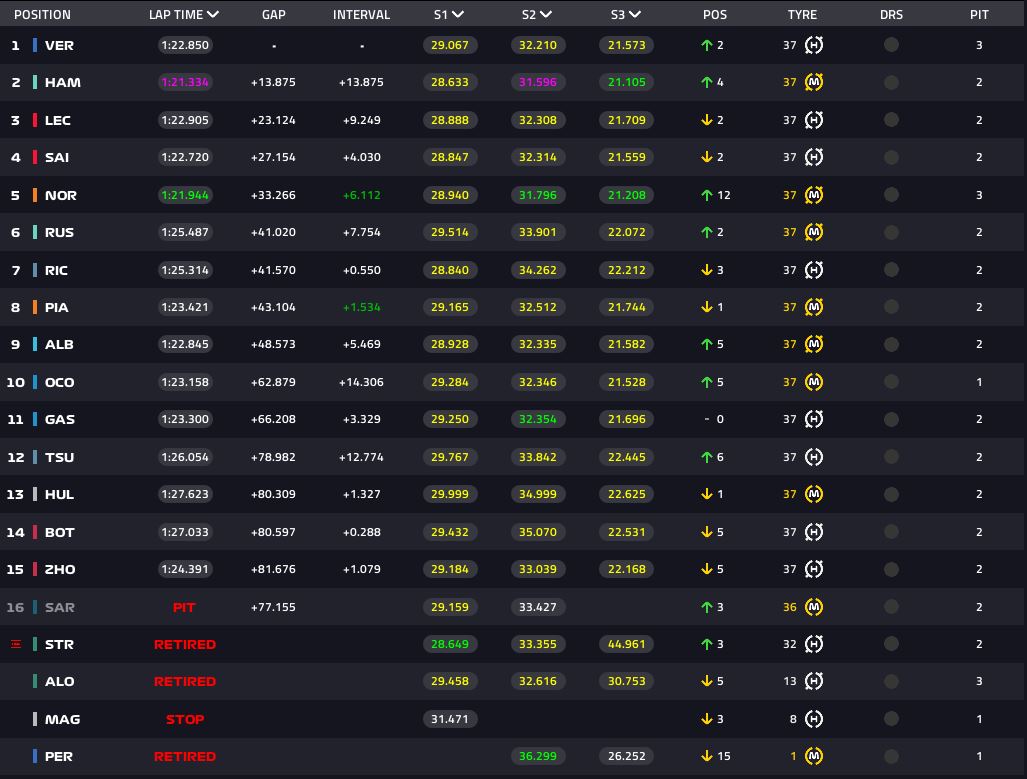
Task: Toggle the DRS indicator for RUS
Action: [x=891, y=232]
